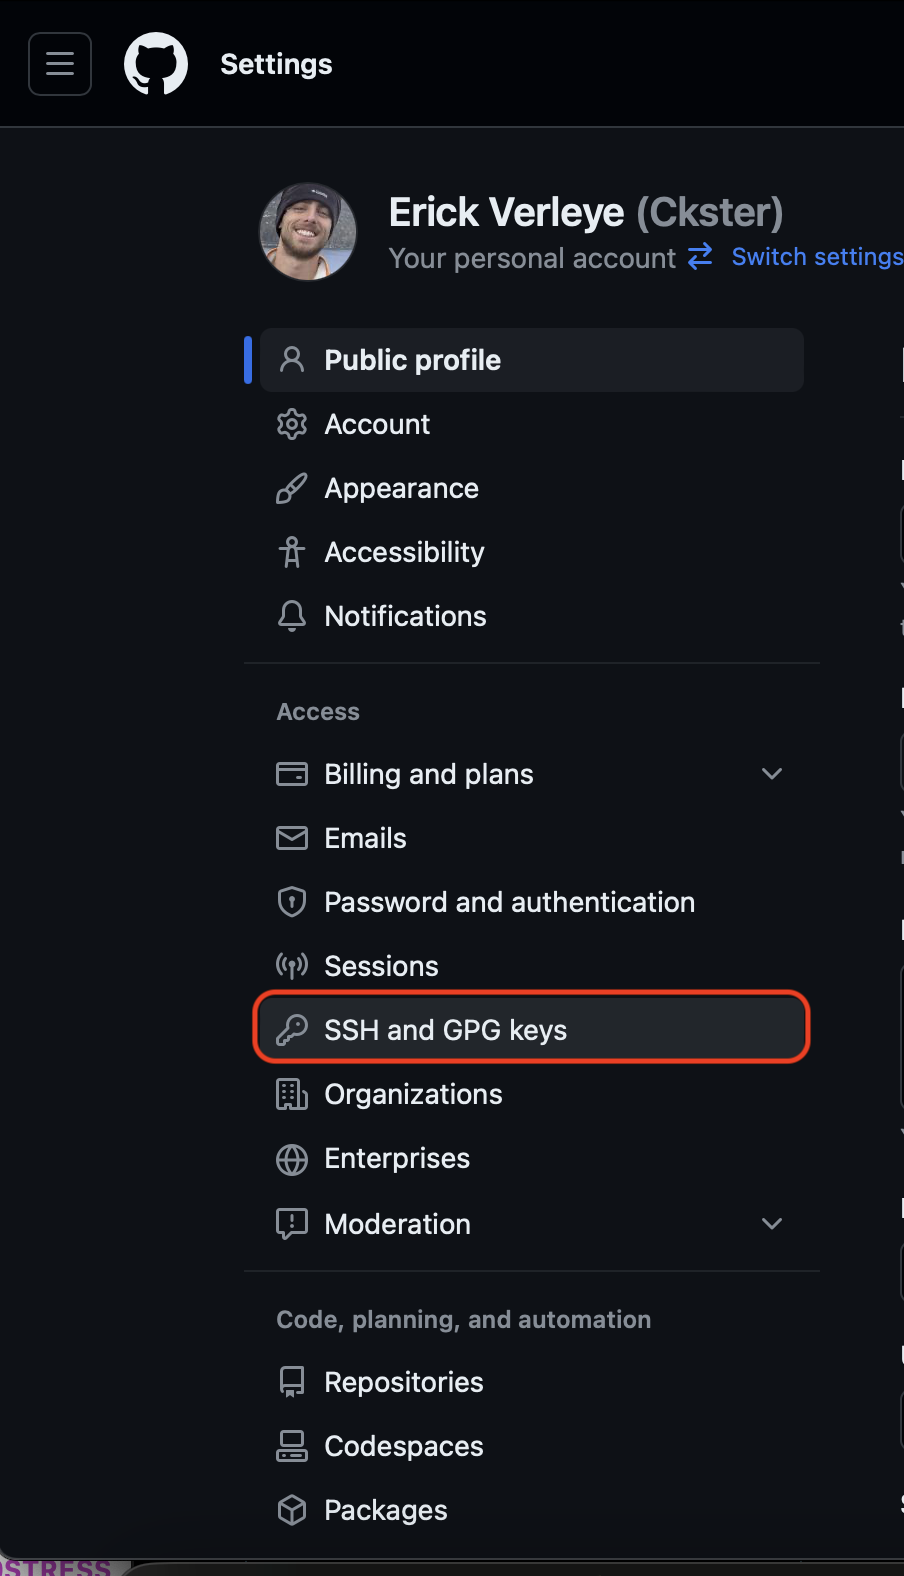
Task: Click the book icon next to Repositories
Action: [291, 1381]
